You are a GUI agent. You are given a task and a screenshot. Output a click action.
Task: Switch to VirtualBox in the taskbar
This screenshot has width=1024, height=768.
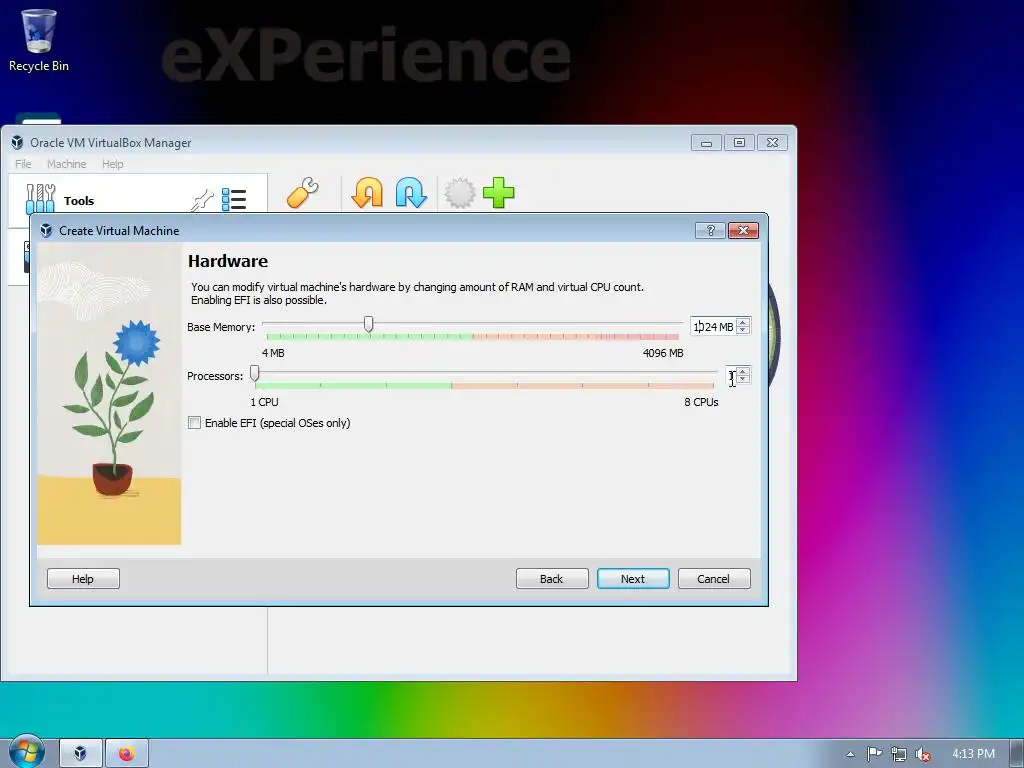coord(80,754)
